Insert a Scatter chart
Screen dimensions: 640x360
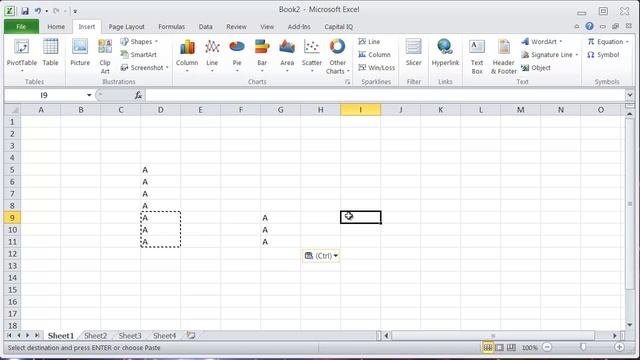tap(312, 56)
